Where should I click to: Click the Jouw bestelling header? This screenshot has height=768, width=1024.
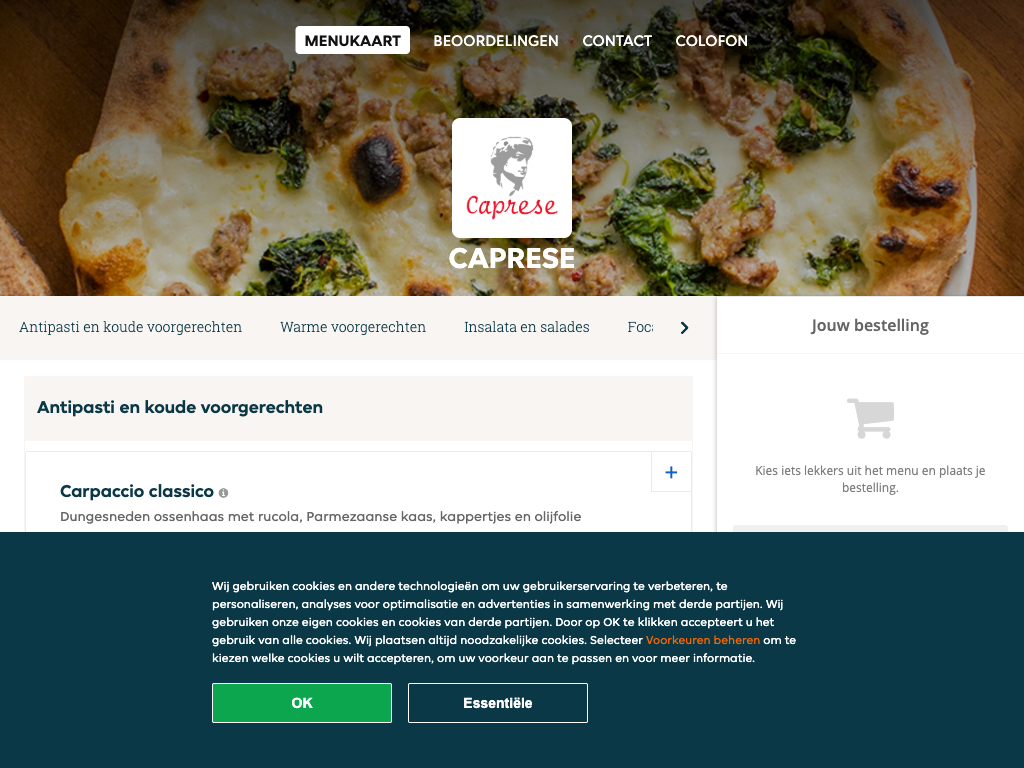870,325
